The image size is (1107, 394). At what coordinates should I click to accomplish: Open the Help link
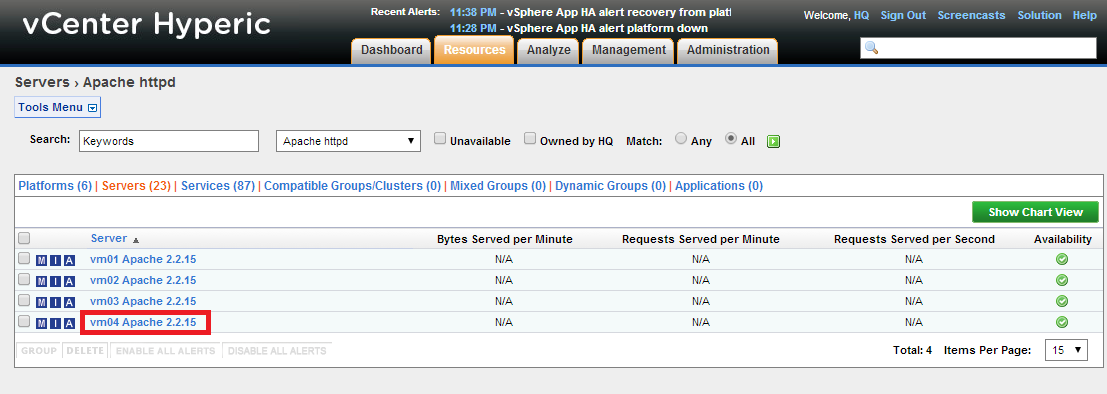[x=1084, y=16]
